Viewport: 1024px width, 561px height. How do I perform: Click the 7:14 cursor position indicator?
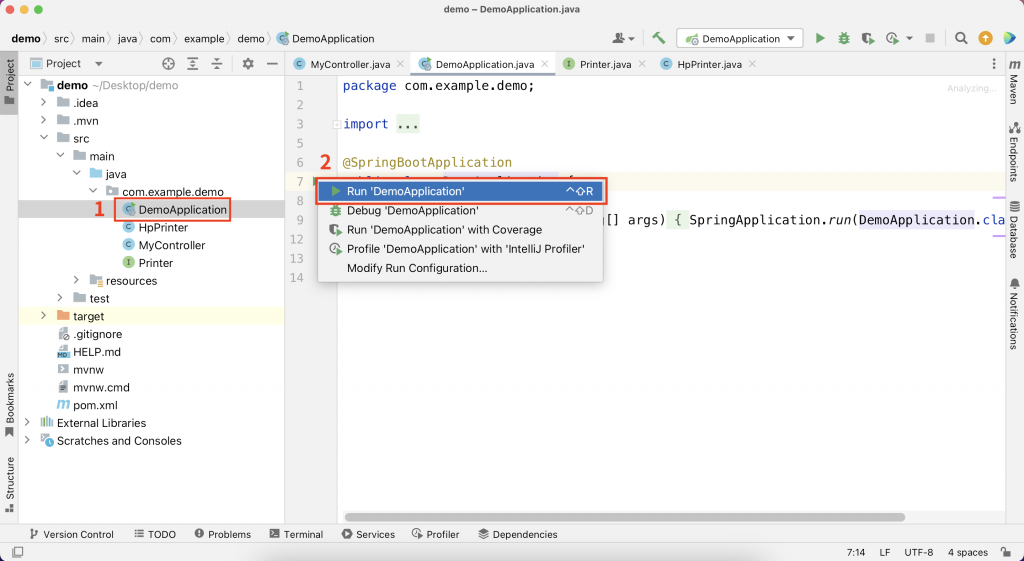click(x=856, y=553)
